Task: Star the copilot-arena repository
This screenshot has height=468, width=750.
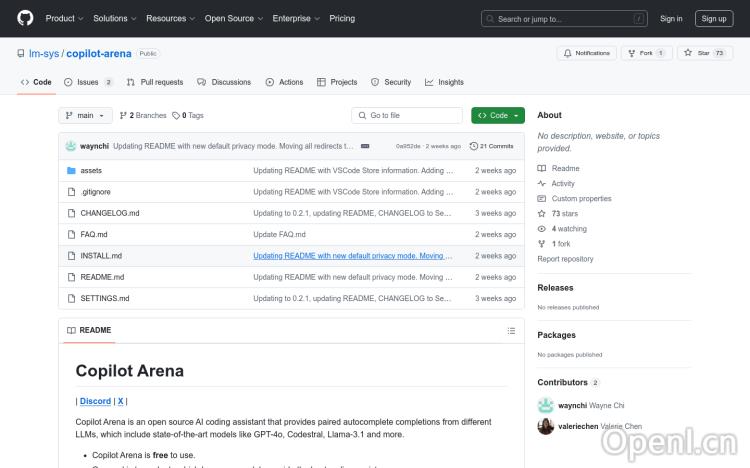Action: (704, 53)
